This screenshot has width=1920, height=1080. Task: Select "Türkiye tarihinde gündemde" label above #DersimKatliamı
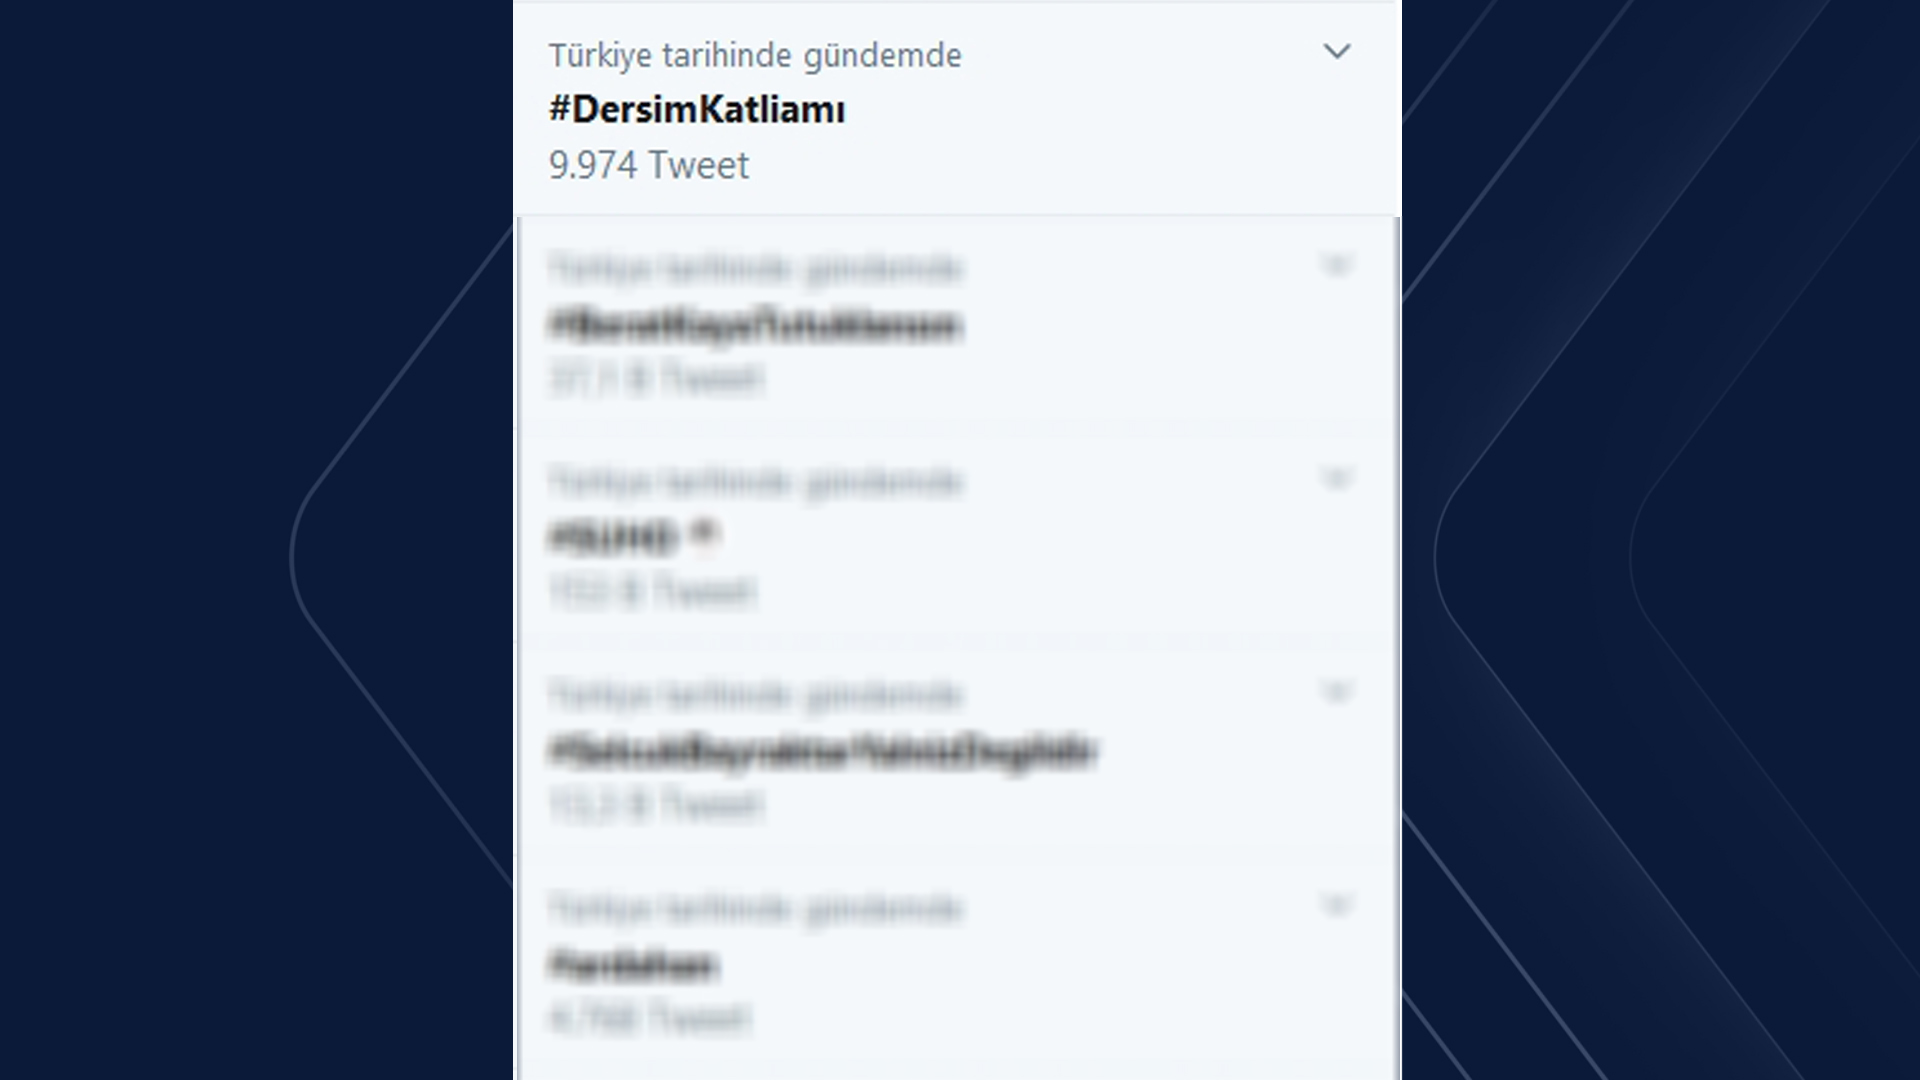[755, 55]
